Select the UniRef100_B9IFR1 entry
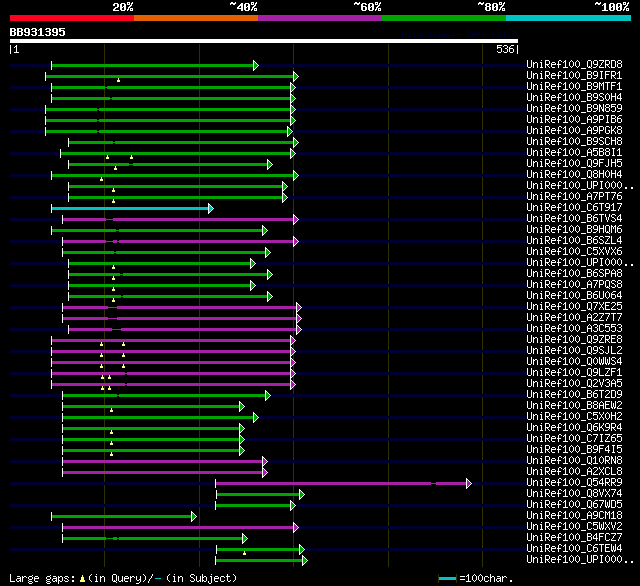 point(574,75)
